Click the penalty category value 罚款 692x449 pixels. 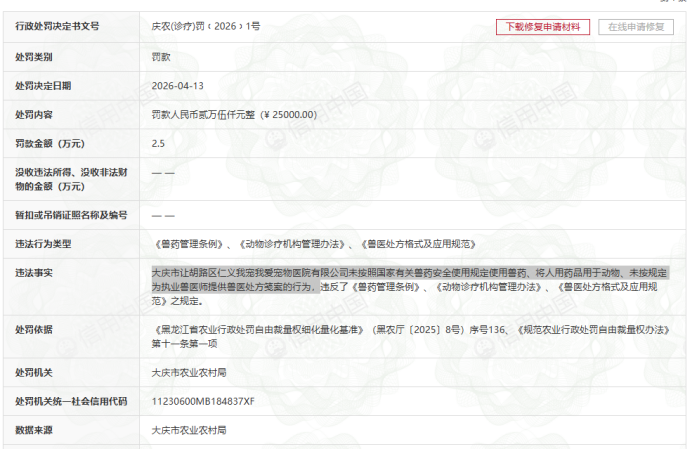tap(161, 57)
